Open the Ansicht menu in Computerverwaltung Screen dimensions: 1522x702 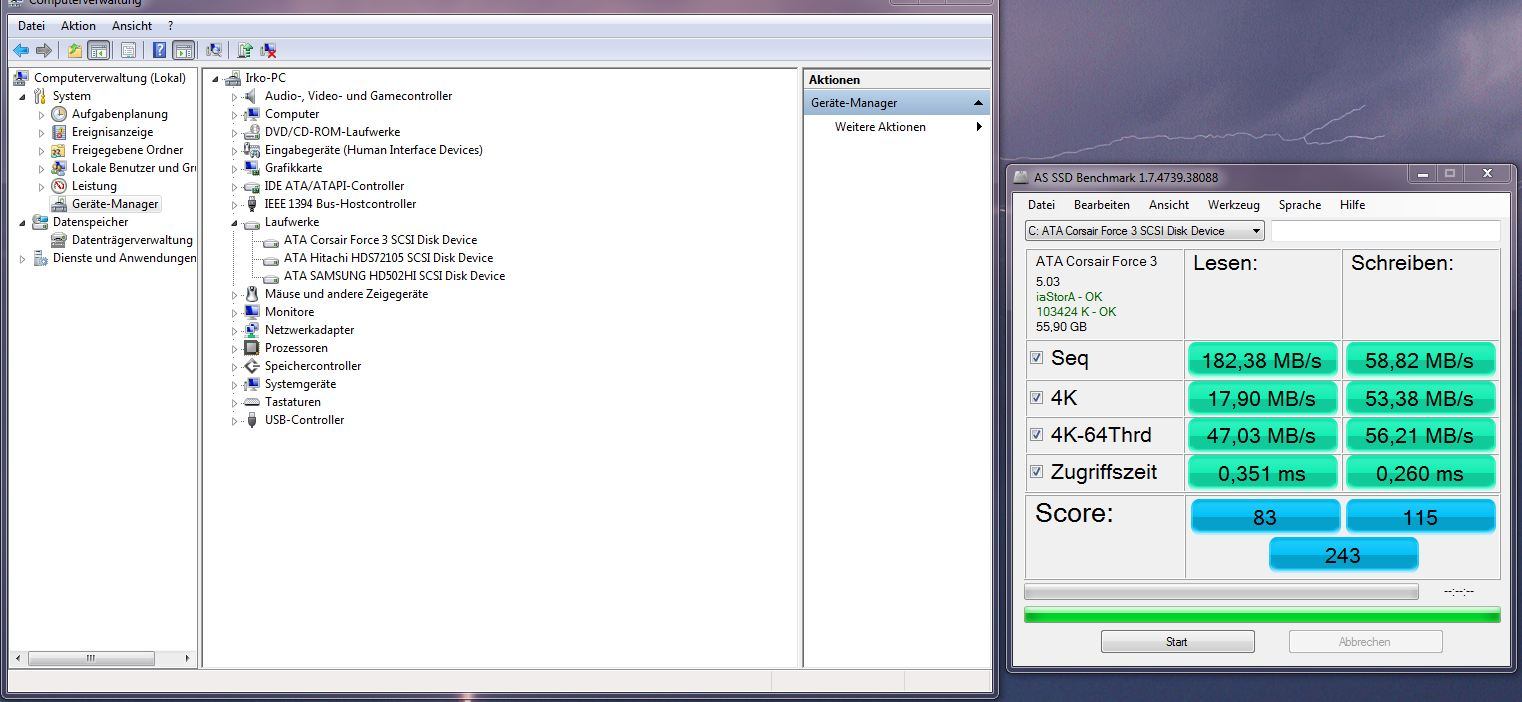point(132,25)
